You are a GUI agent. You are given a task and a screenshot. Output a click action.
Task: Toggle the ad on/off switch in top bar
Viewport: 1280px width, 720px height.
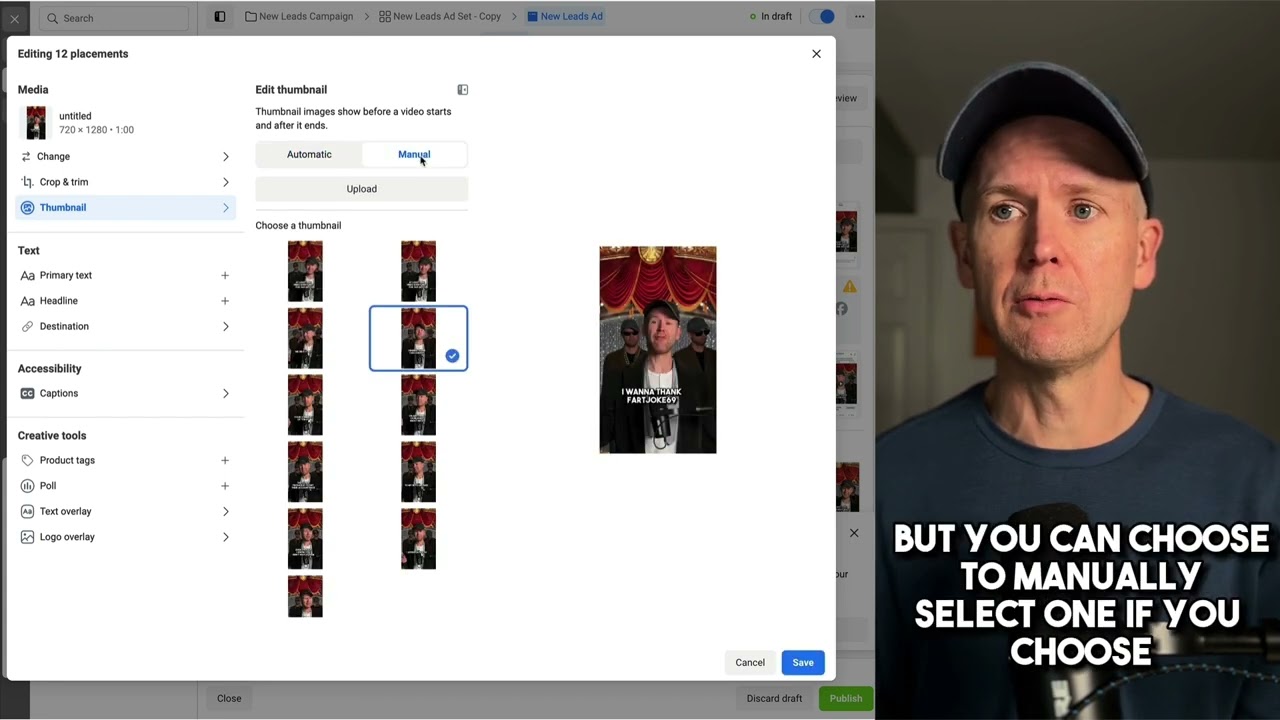[x=821, y=16]
